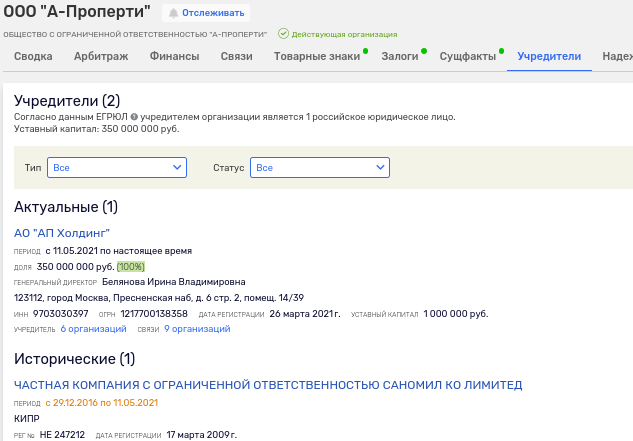
Task: Open the Финансы tab
Action: click(x=174, y=56)
